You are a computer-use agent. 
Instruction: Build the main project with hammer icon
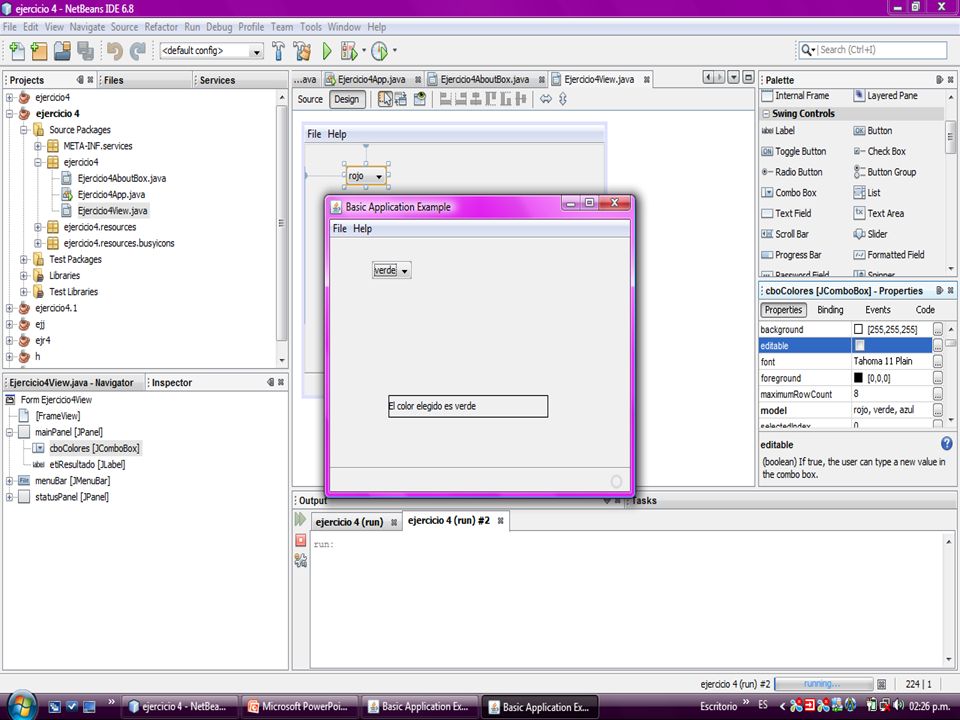pyautogui.click(x=278, y=51)
